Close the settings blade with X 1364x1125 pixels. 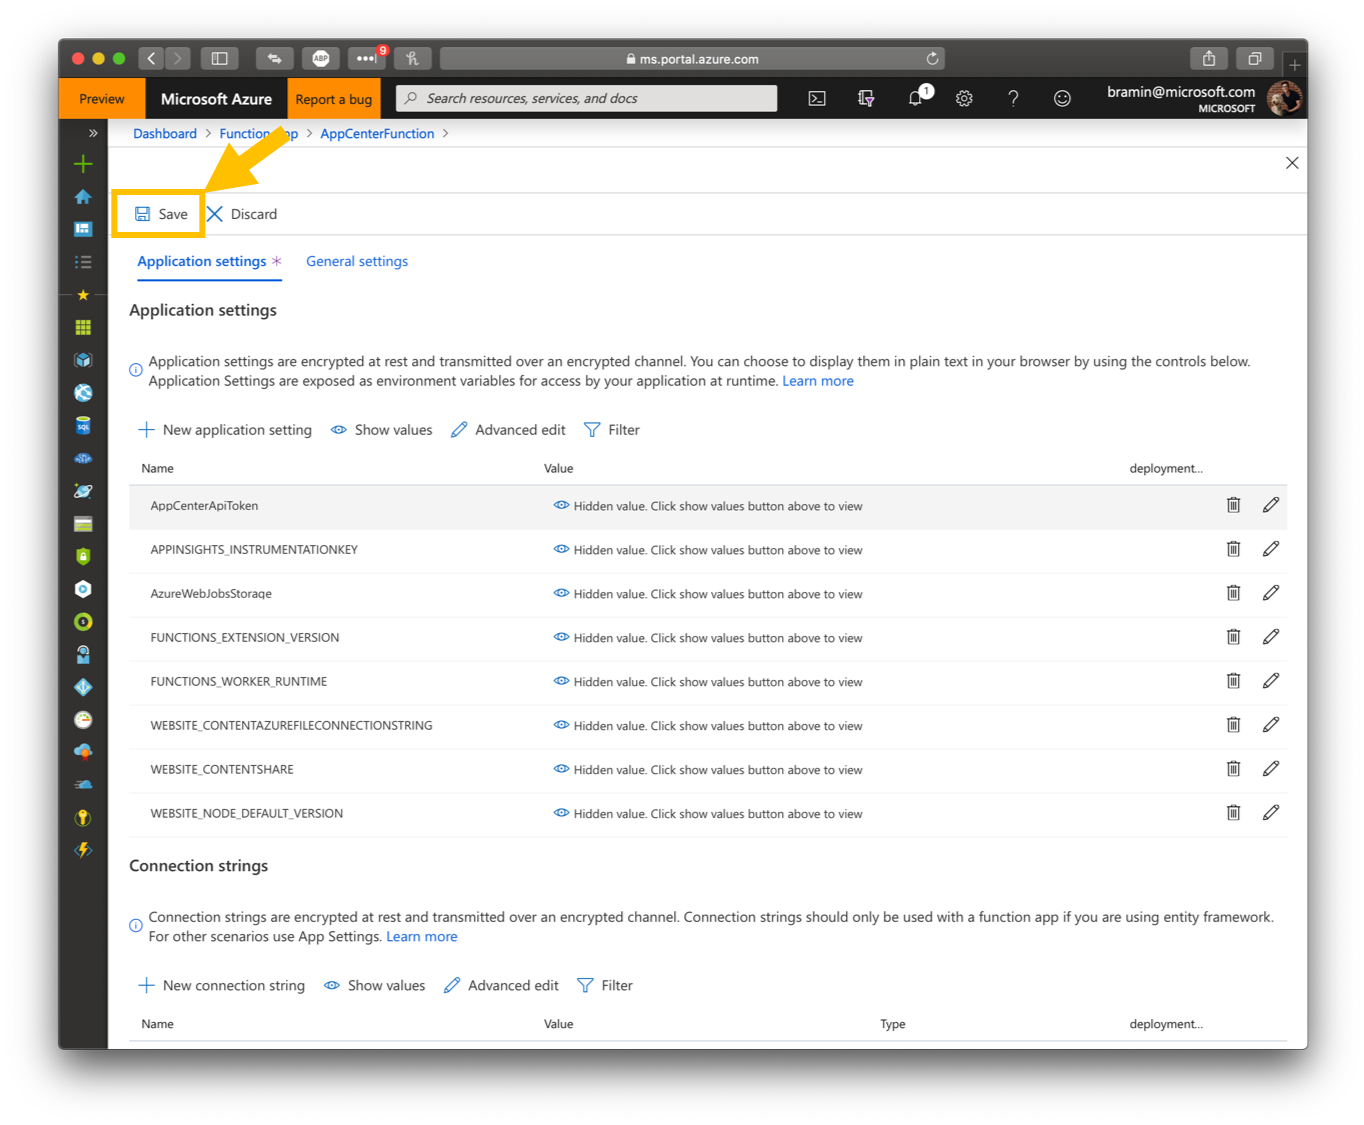[x=1292, y=163]
